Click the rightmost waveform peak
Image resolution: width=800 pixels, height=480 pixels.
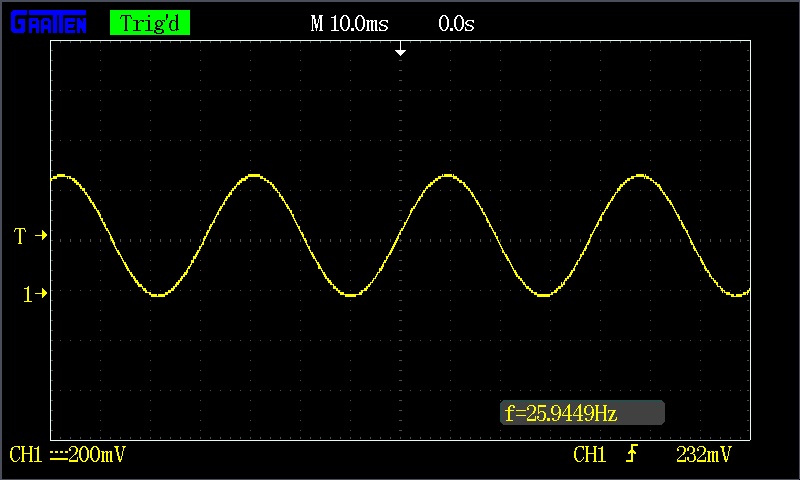[x=640, y=175]
